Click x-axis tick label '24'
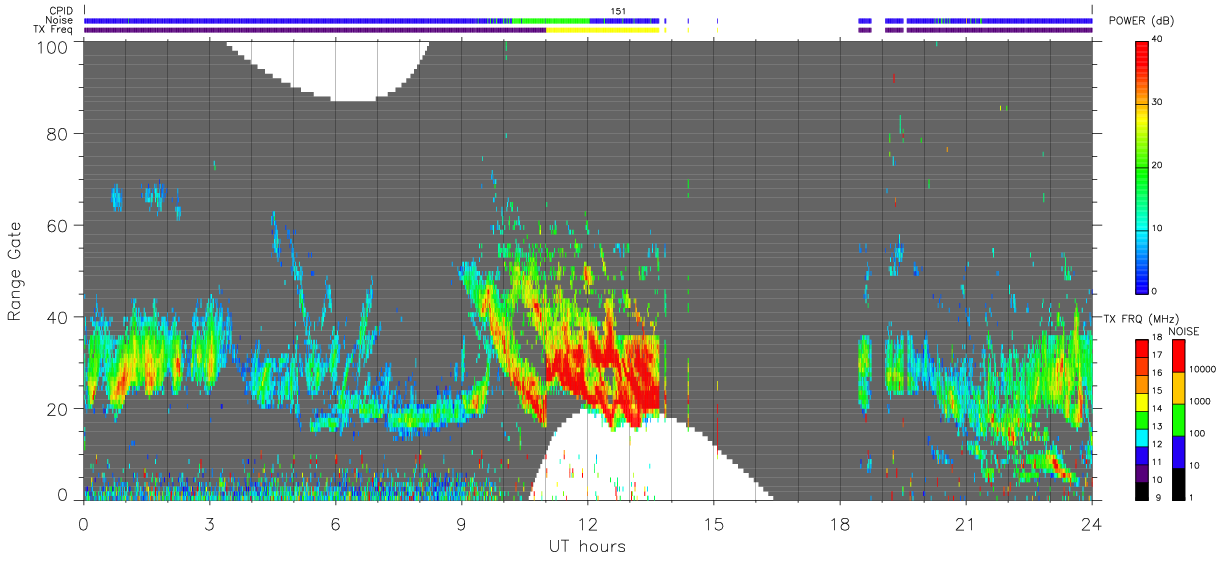 coord(1092,524)
